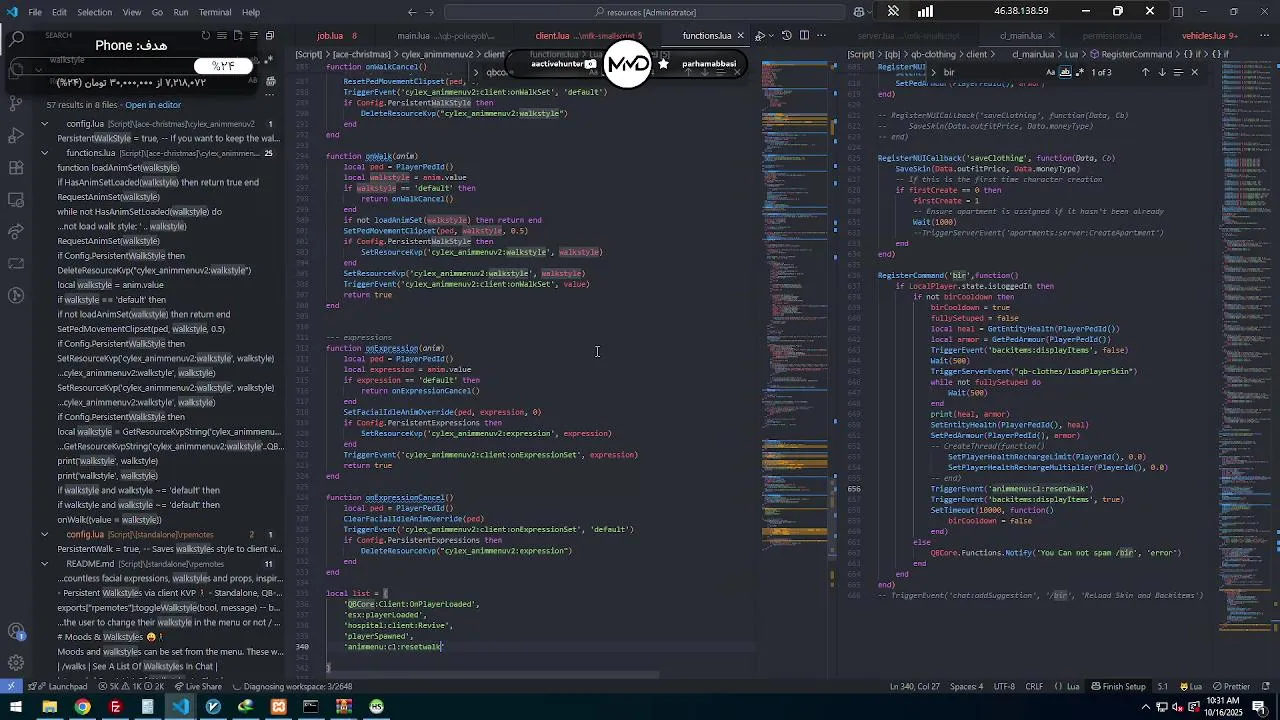Split the editor right
The image size is (1280, 720).
(804, 36)
